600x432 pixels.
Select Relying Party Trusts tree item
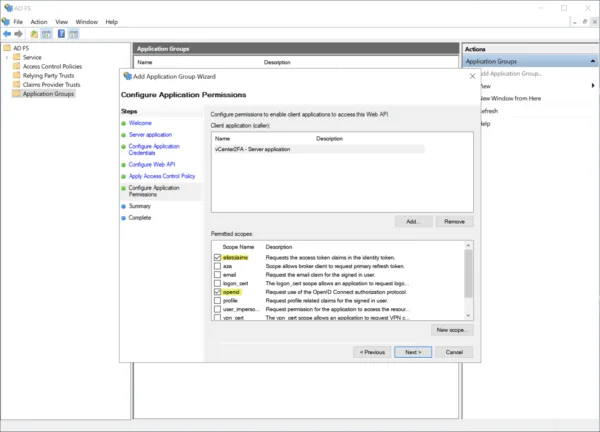pyautogui.click(x=49, y=75)
